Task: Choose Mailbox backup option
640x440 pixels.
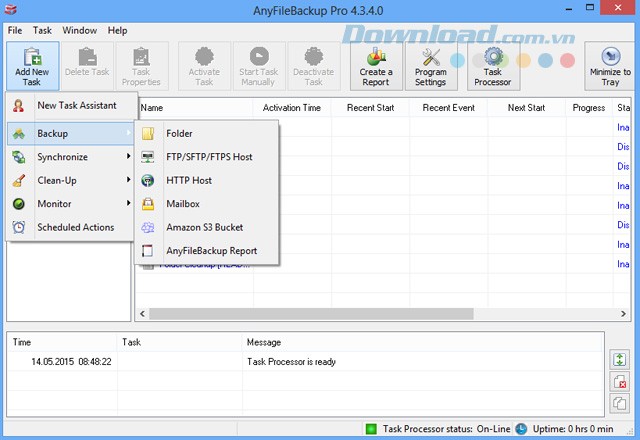Action: (207, 204)
